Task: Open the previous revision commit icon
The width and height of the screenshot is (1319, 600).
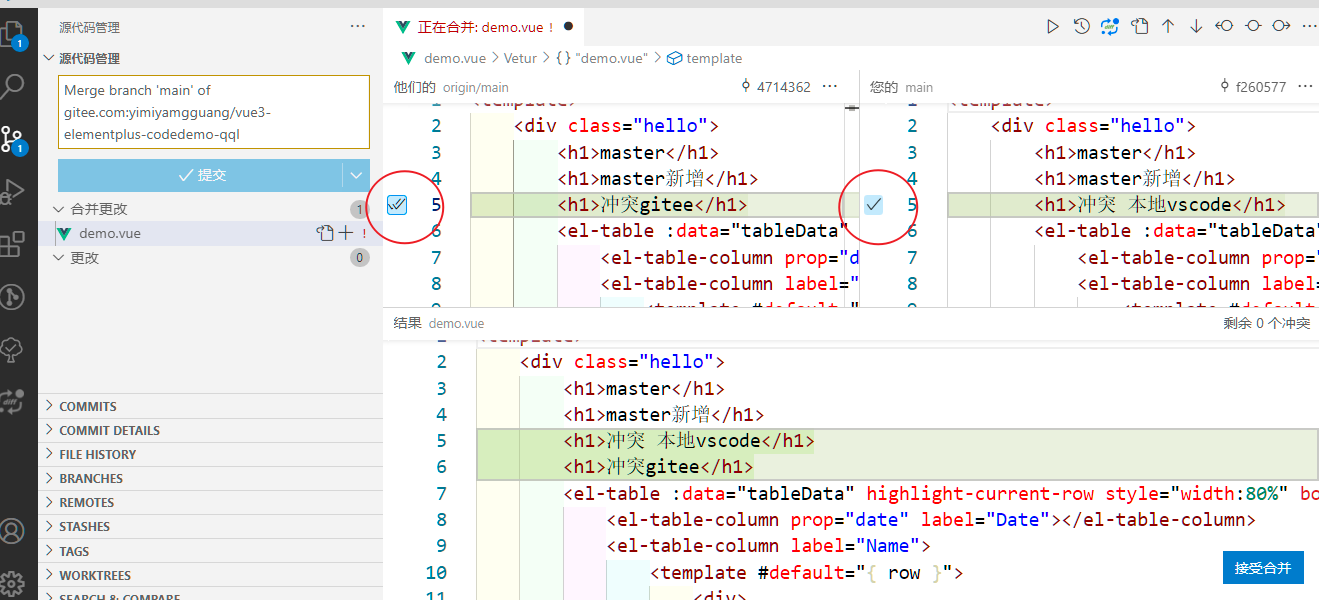Action: tap(1224, 27)
